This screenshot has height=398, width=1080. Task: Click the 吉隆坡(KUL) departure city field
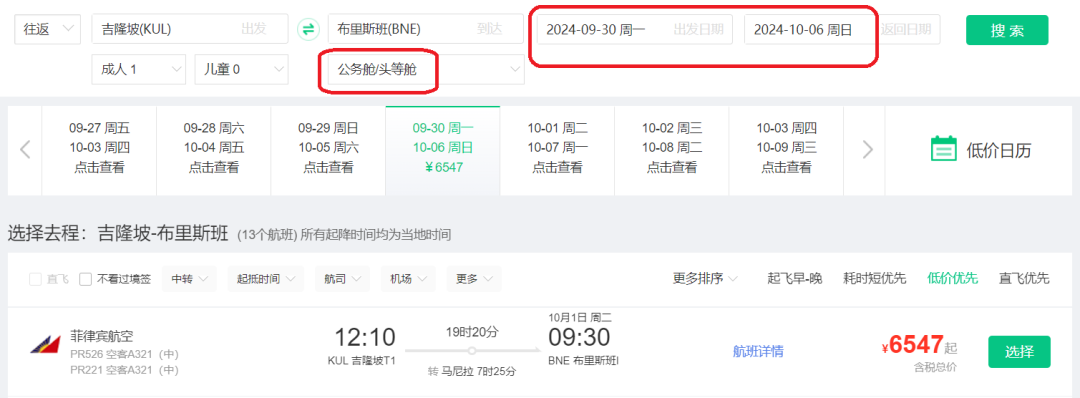tap(189, 29)
